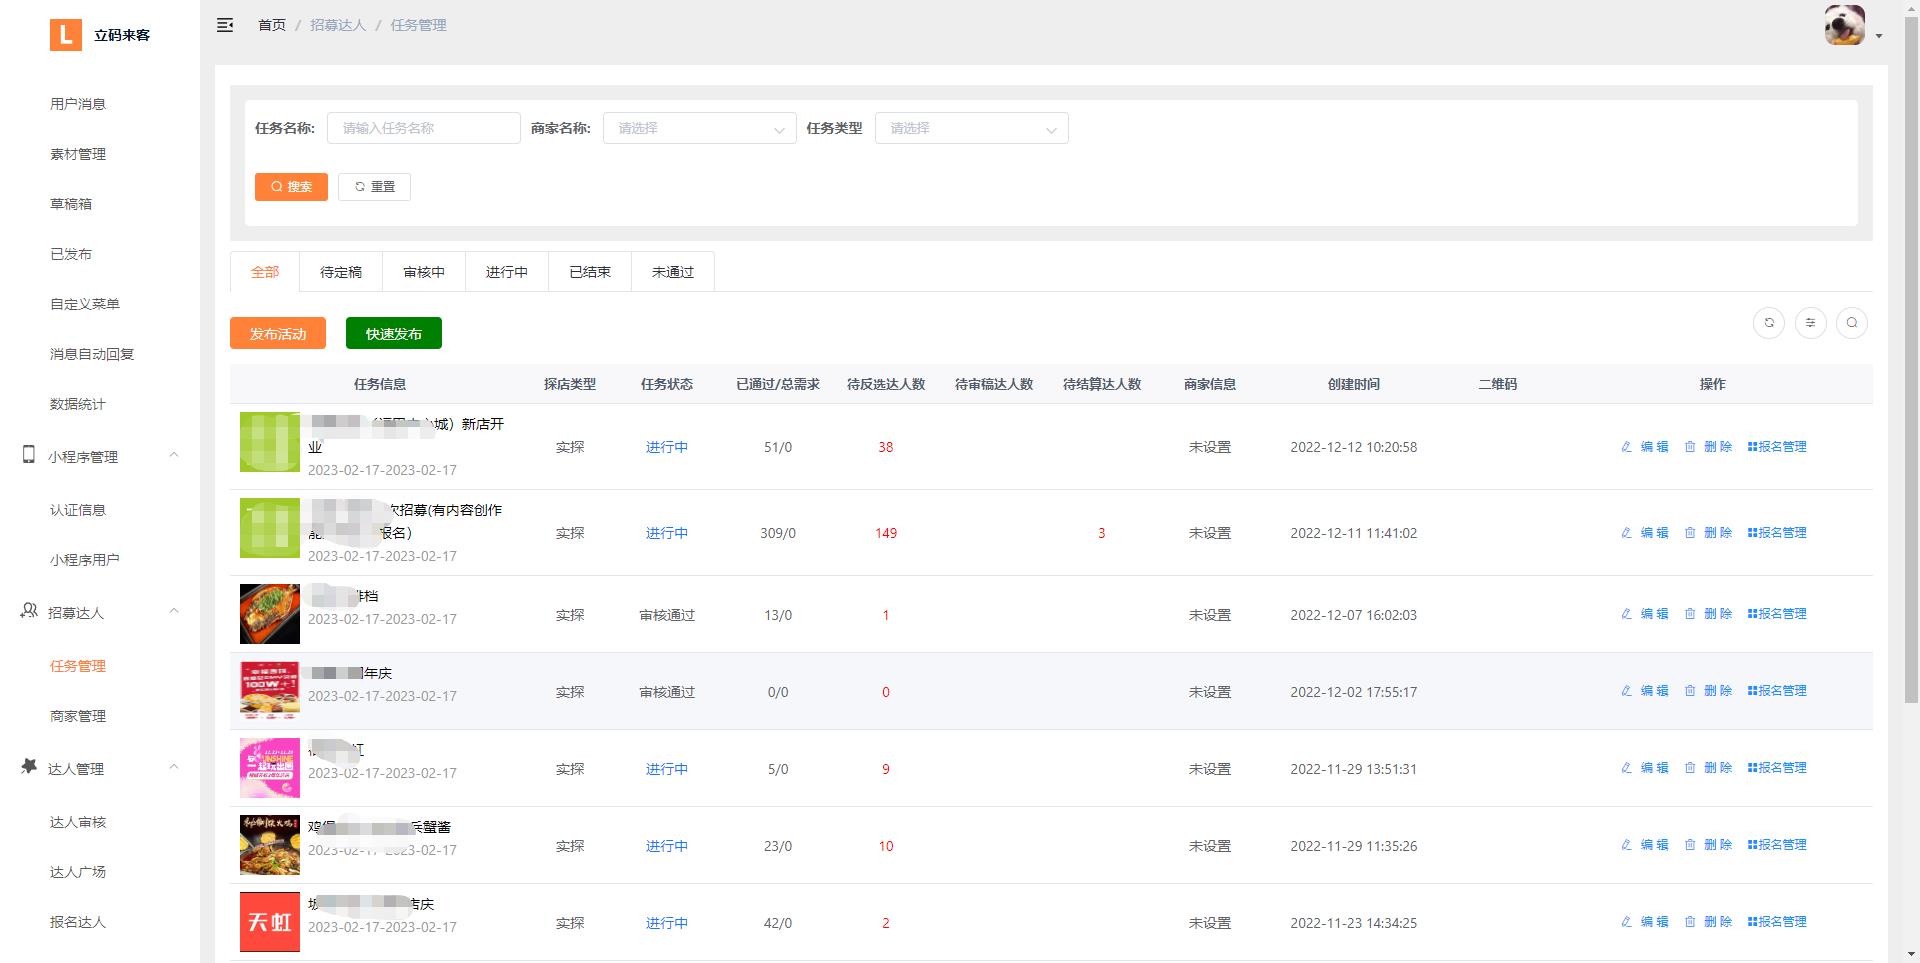This screenshot has width=1920, height=963.
Task: Open the grilled fish task thumbnail
Action: coord(270,614)
